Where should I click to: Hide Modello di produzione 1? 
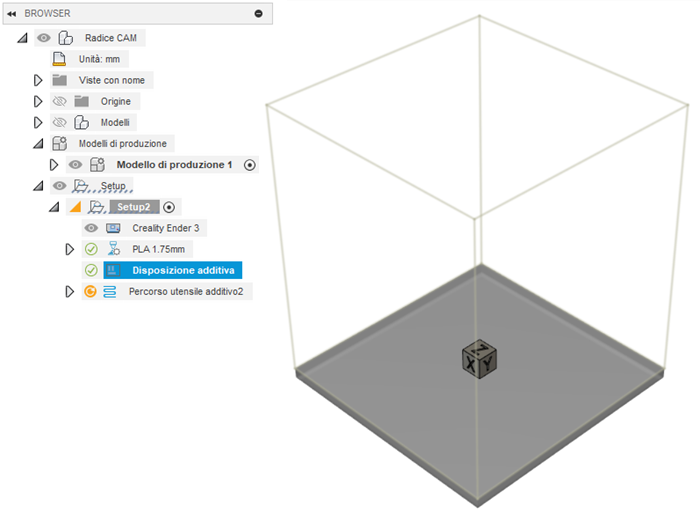tap(75, 165)
